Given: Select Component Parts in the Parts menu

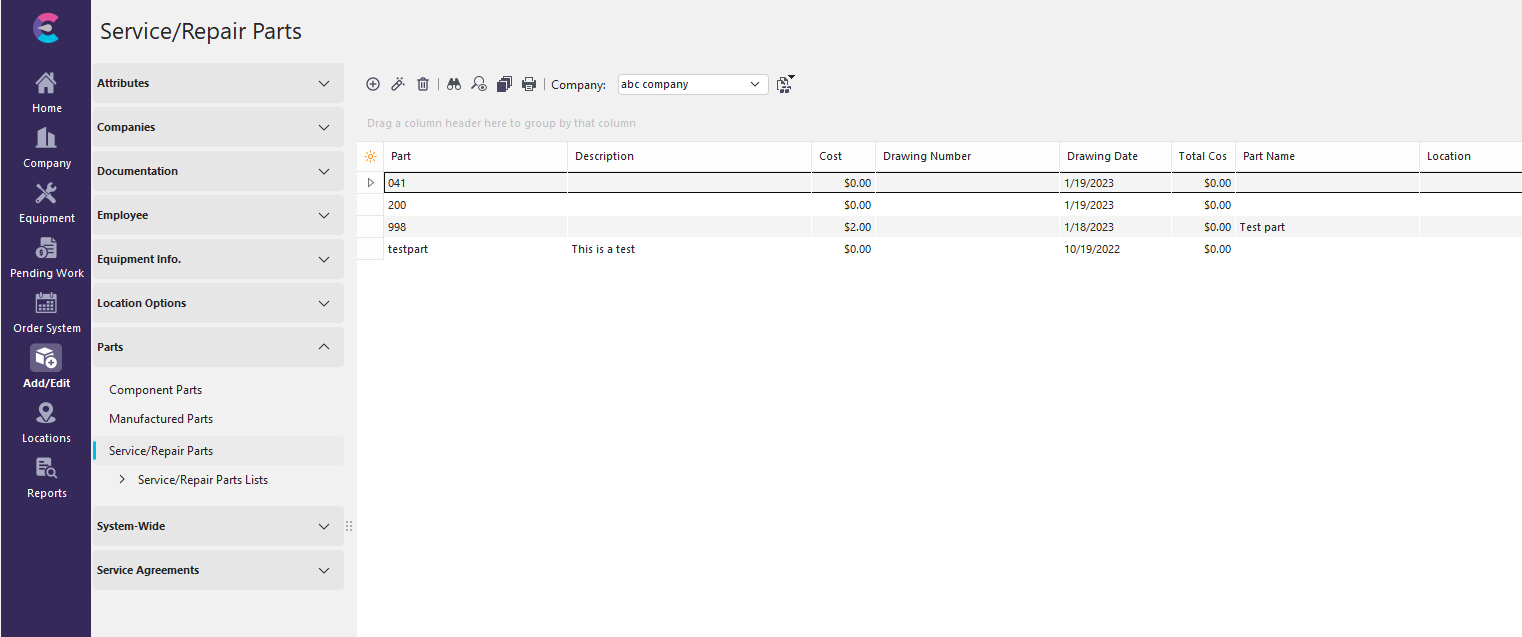Looking at the screenshot, I should coord(155,390).
